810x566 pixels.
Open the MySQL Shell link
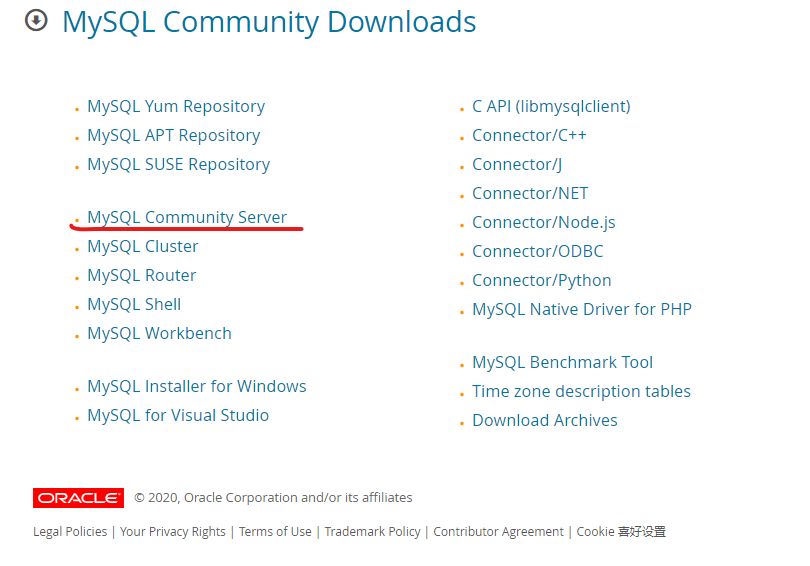tap(134, 304)
